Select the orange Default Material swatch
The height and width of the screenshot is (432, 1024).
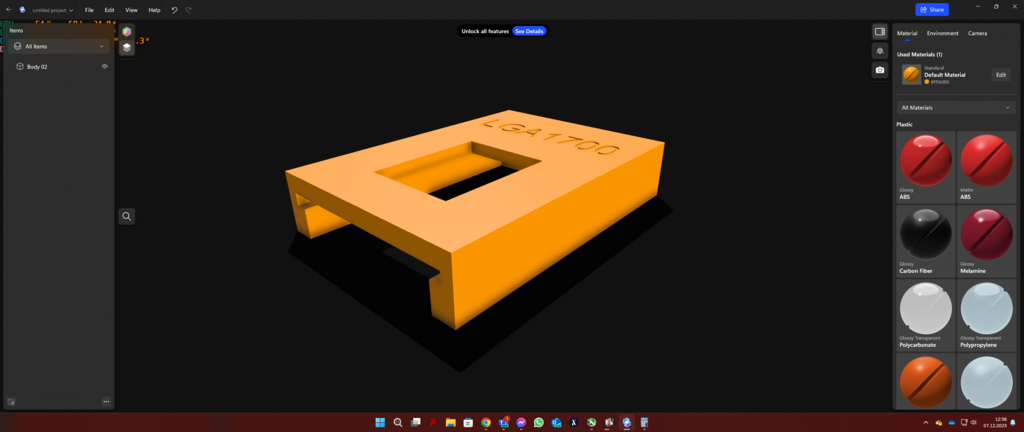tap(911, 74)
